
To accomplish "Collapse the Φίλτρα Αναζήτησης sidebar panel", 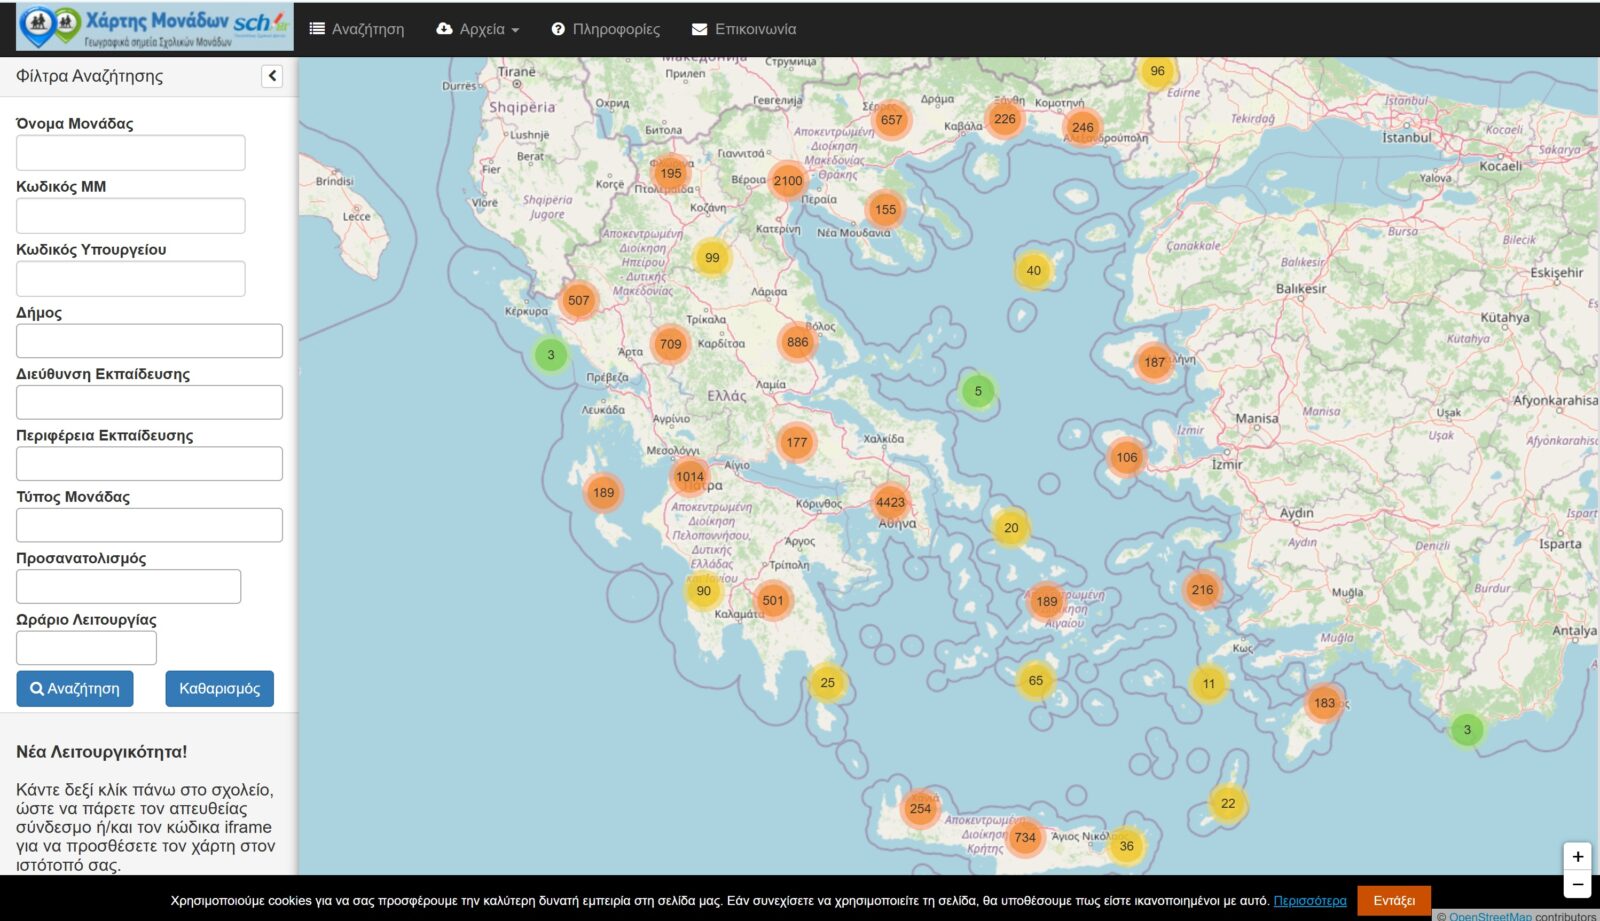I will coord(272,76).
